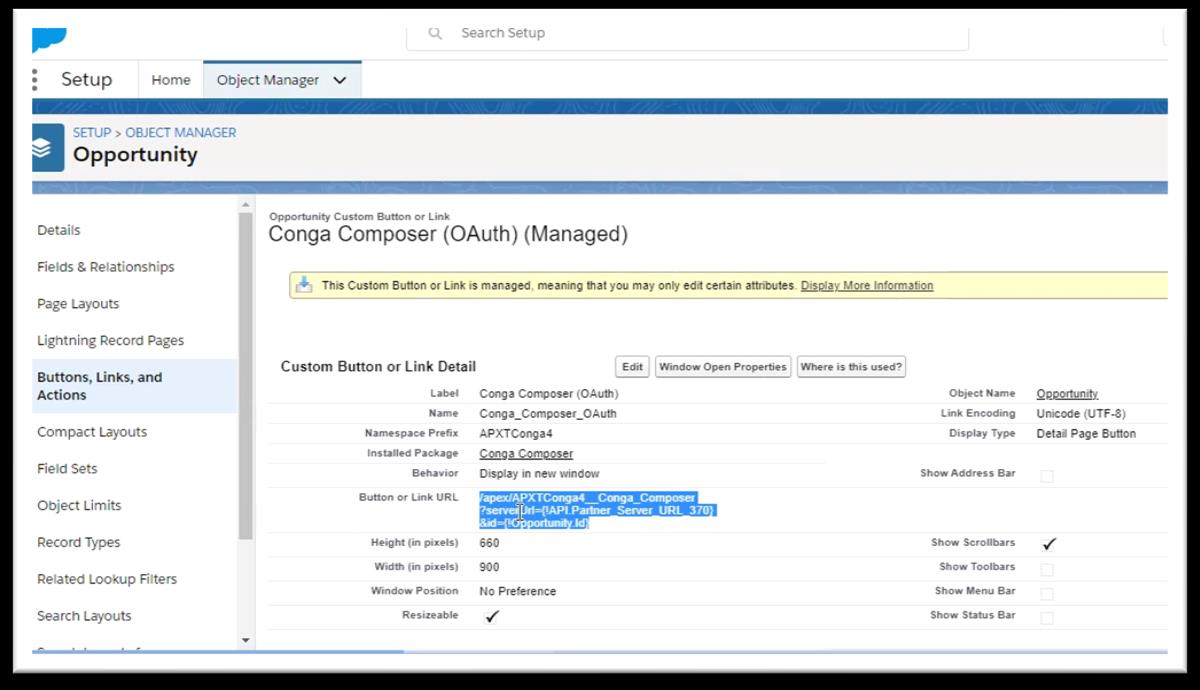Toggle the Show Toolbars checkbox

tap(1047, 570)
